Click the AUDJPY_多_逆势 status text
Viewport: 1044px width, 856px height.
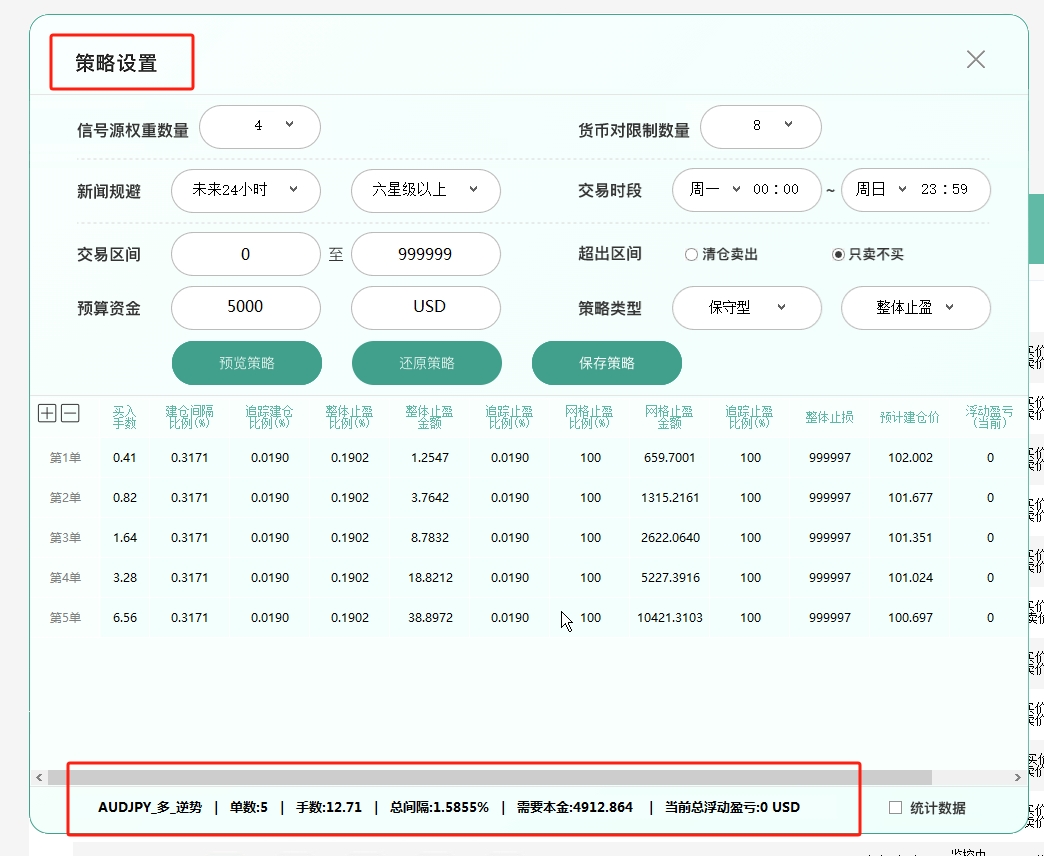pyautogui.click(x=150, y=807)
